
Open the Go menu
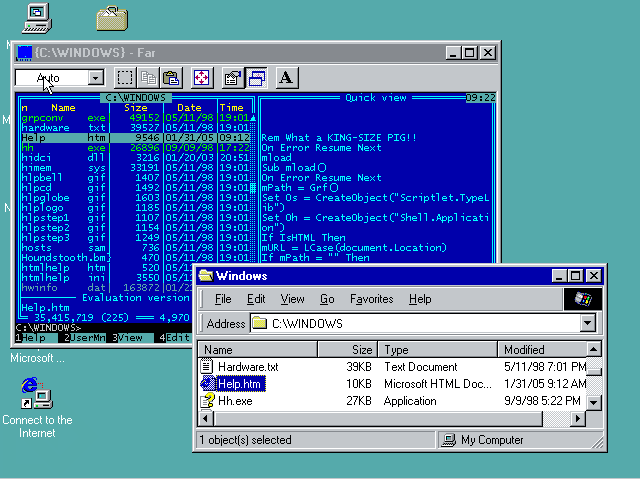[x=327, y=299]
